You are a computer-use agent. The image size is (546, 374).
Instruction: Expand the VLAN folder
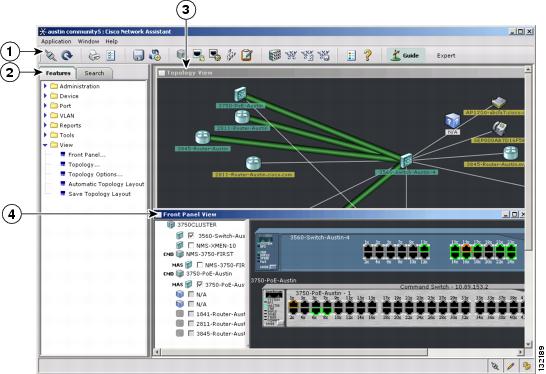(x=45, y=115)
